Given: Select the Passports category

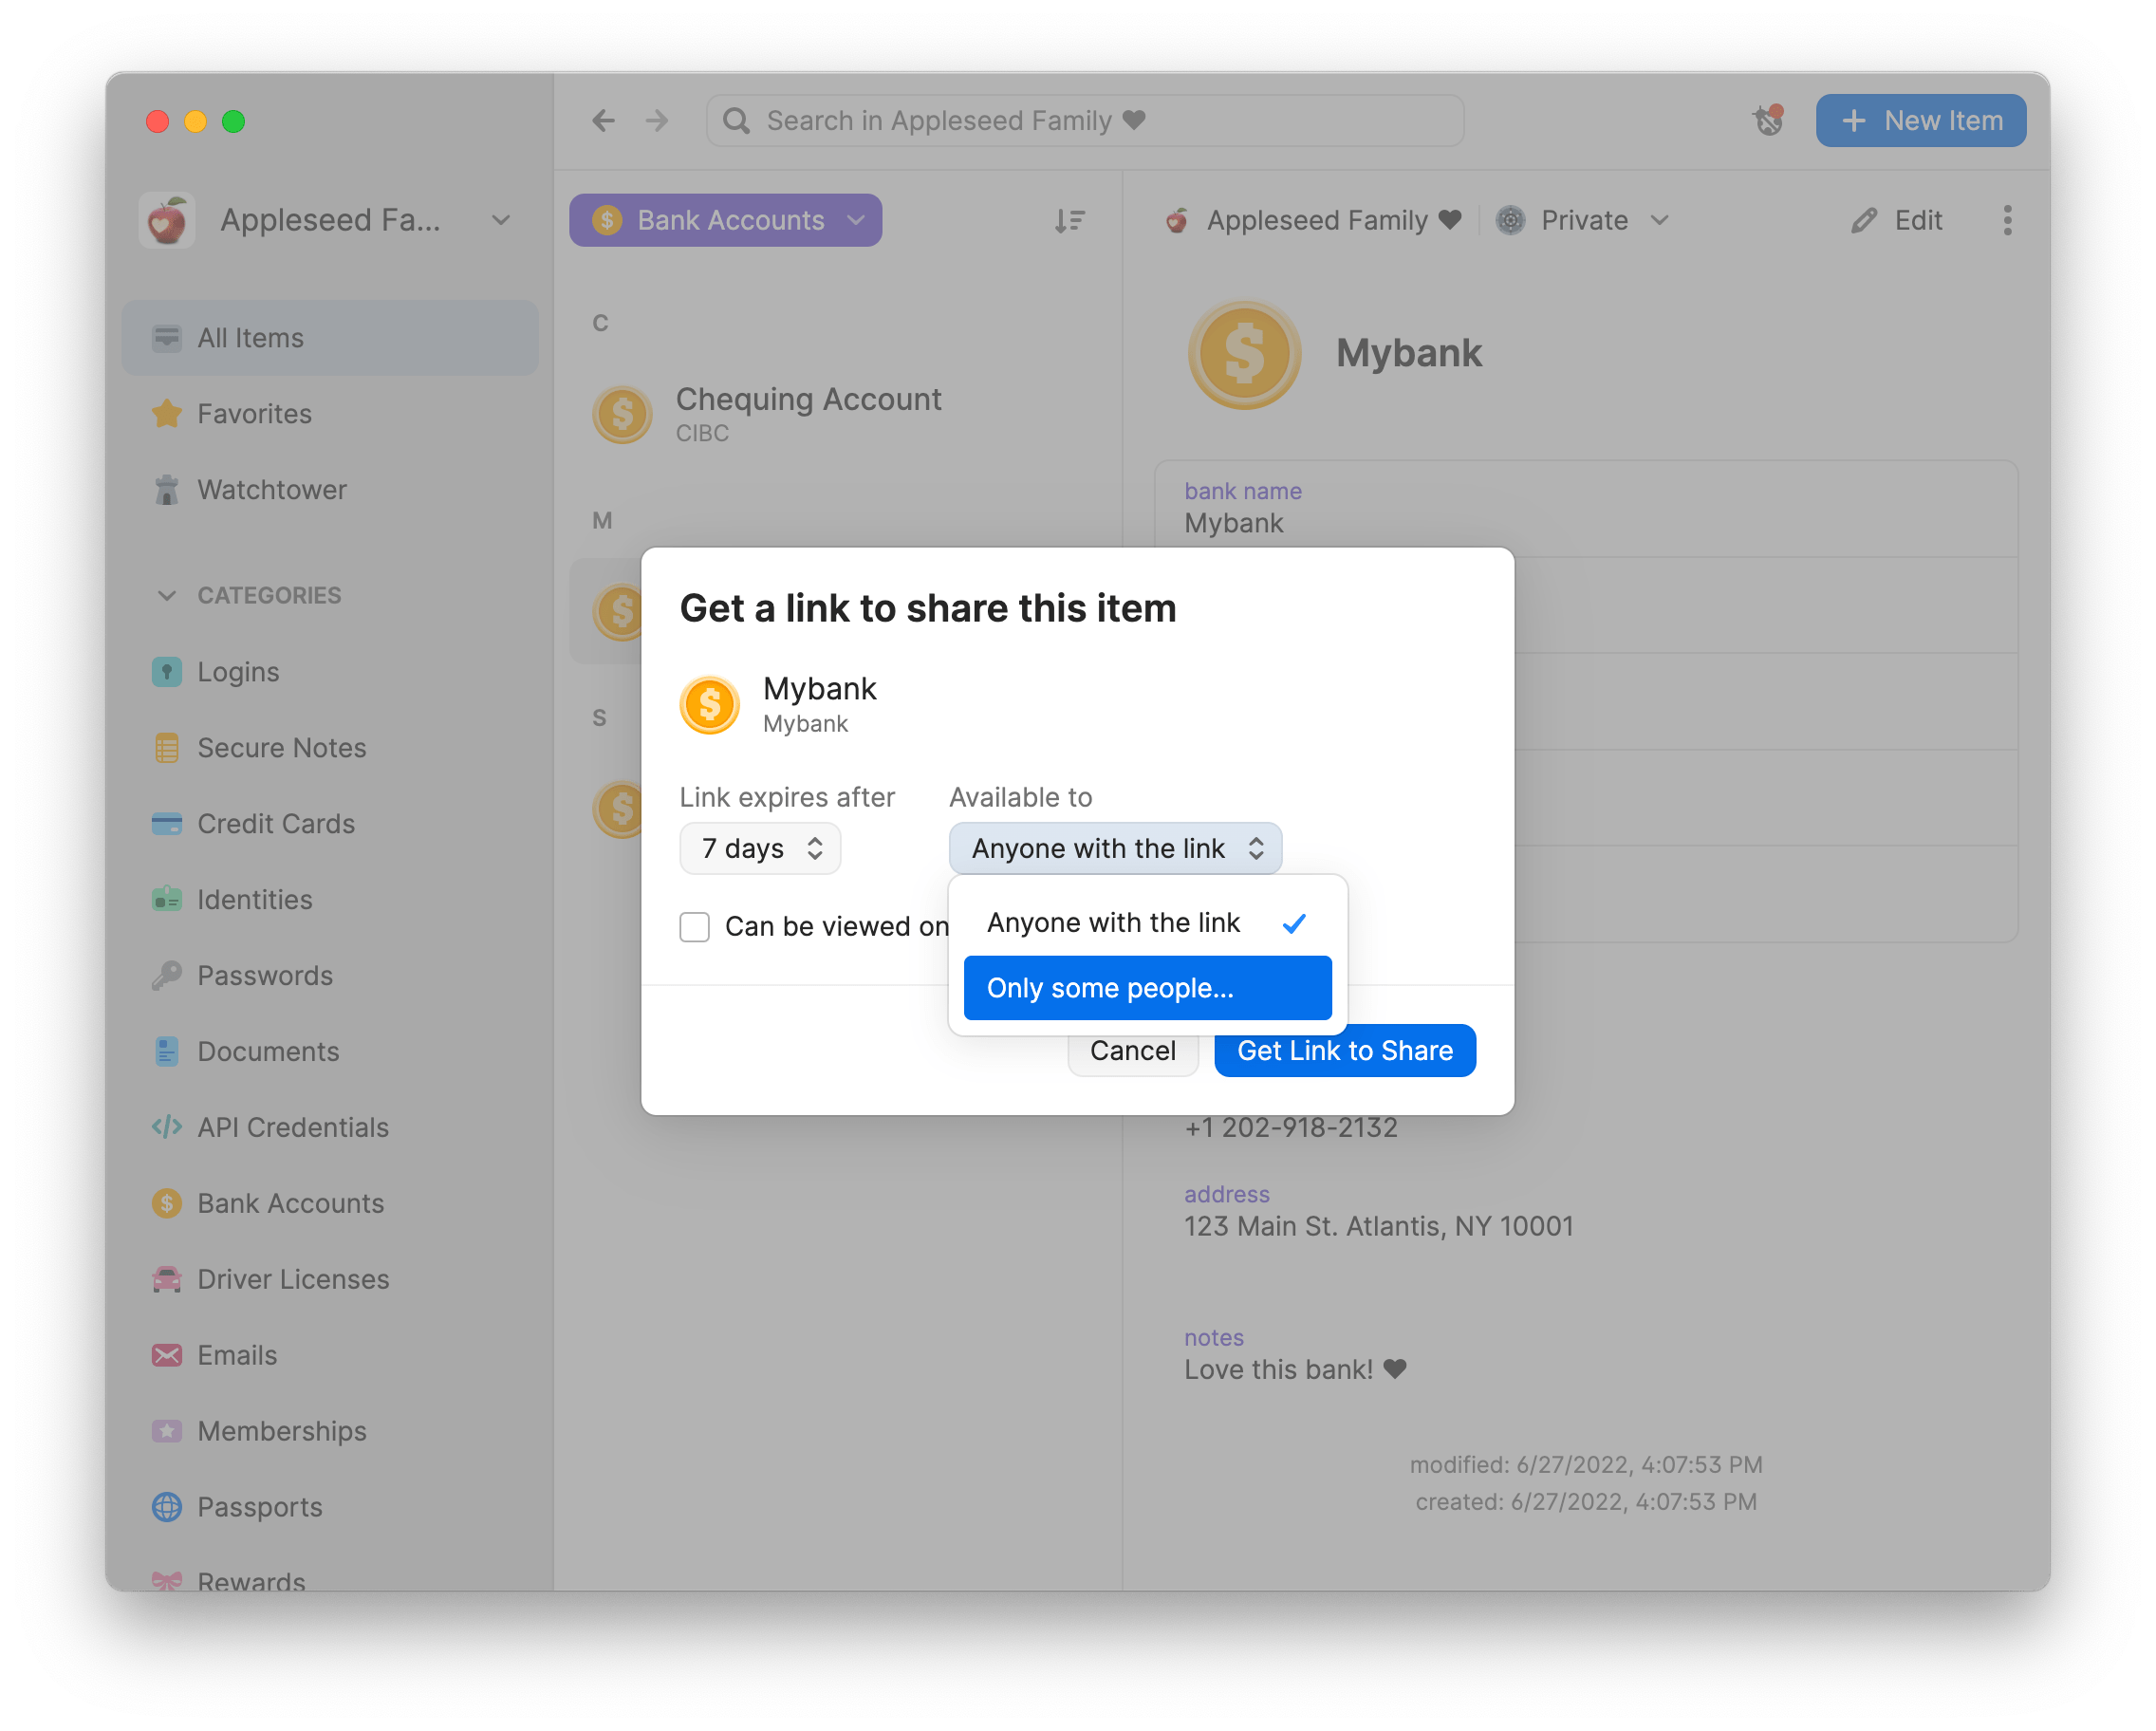Looking at the screenshot, I should pos(329,1508).
